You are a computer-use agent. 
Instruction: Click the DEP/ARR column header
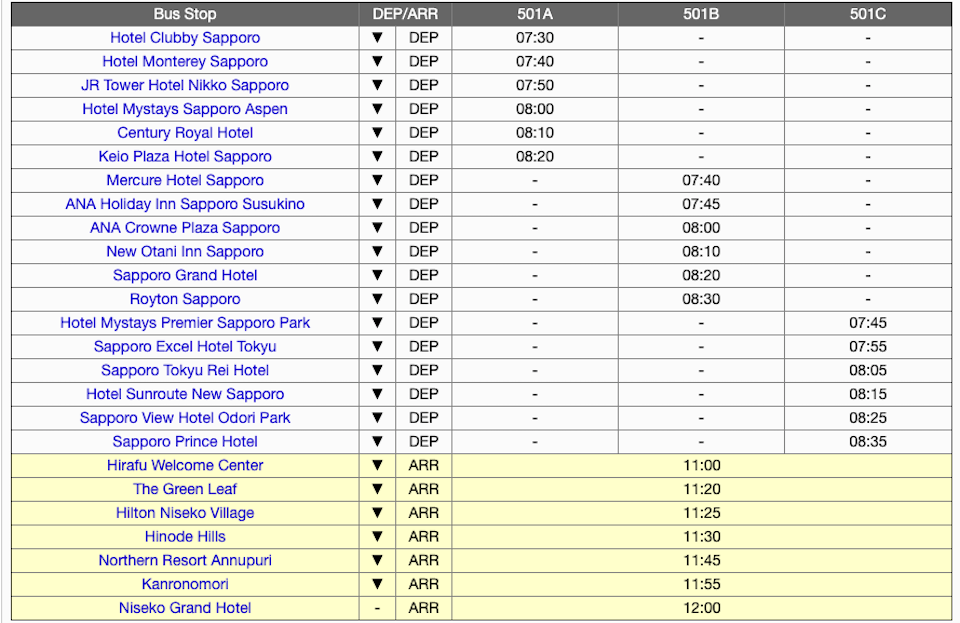[x=405, y=14]
